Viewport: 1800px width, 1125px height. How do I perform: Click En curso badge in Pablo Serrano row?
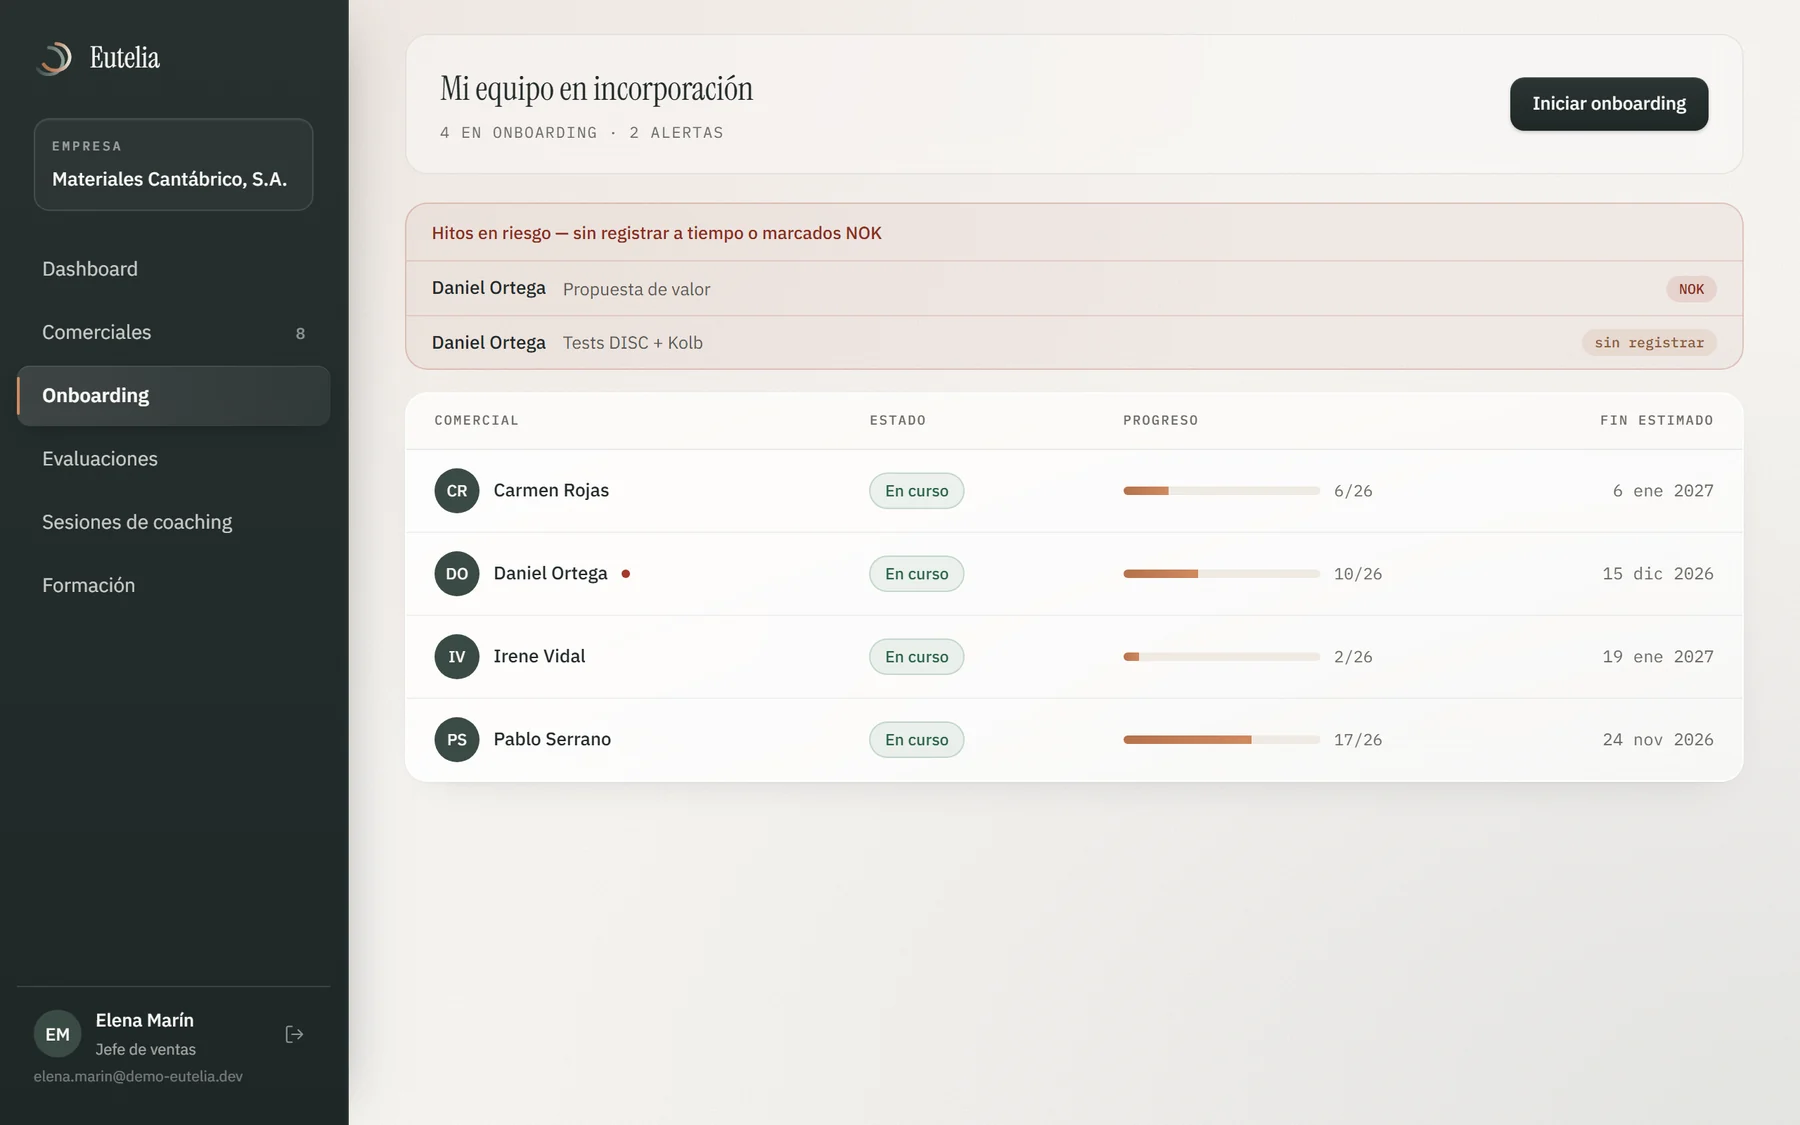[x=916, y=740]
